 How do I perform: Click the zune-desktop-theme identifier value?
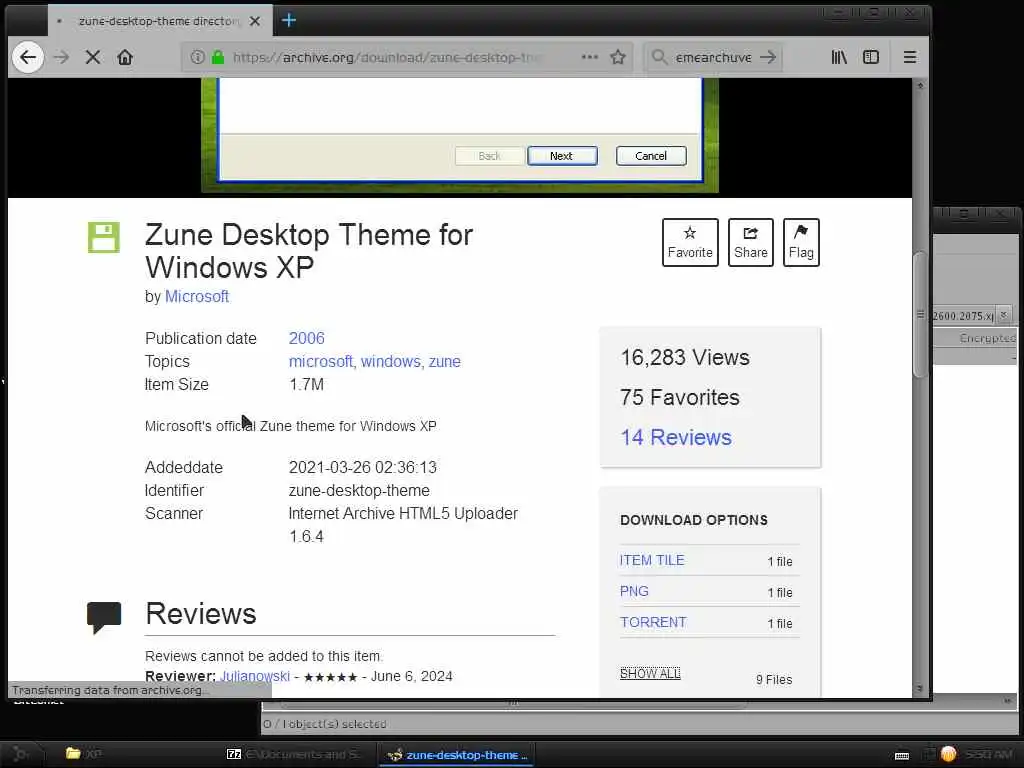pyautogui.click(x=359, y=490)
